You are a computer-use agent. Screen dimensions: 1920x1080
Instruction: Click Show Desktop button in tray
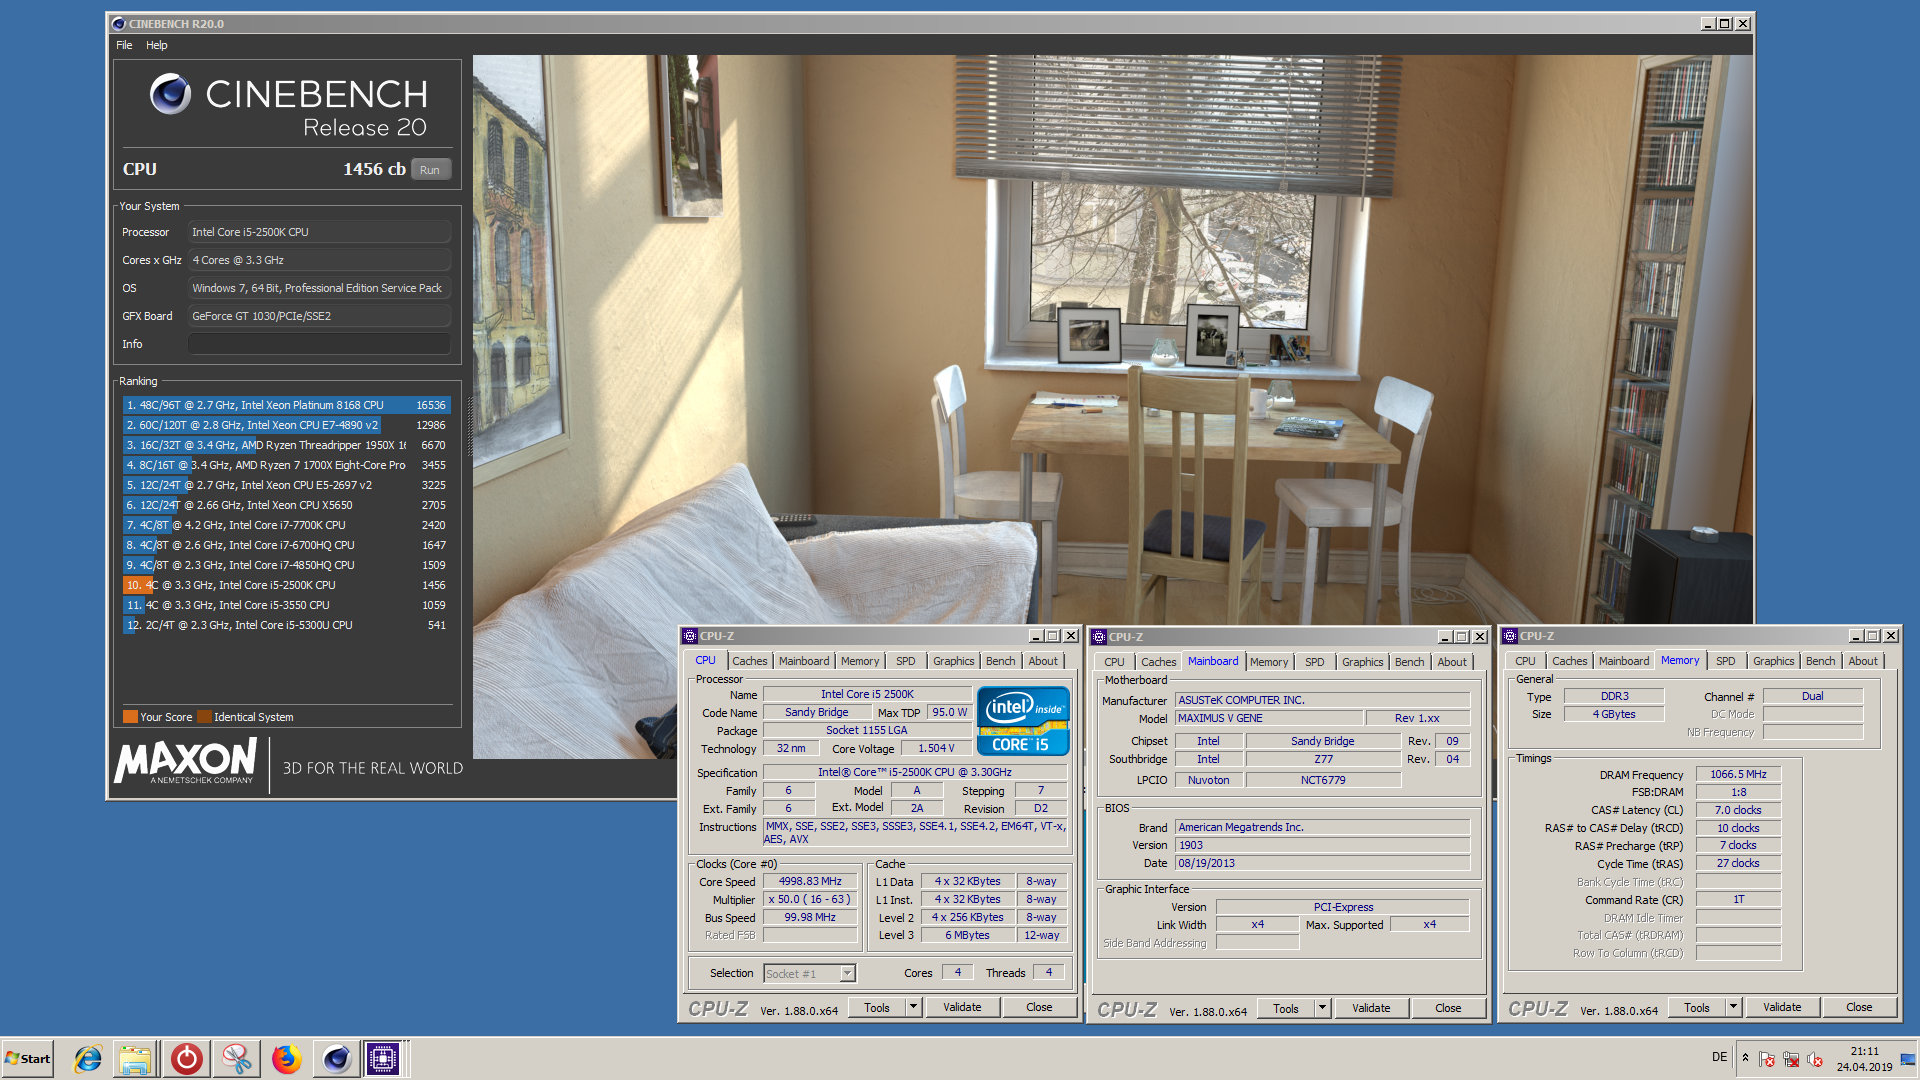coord(1908,1058)
